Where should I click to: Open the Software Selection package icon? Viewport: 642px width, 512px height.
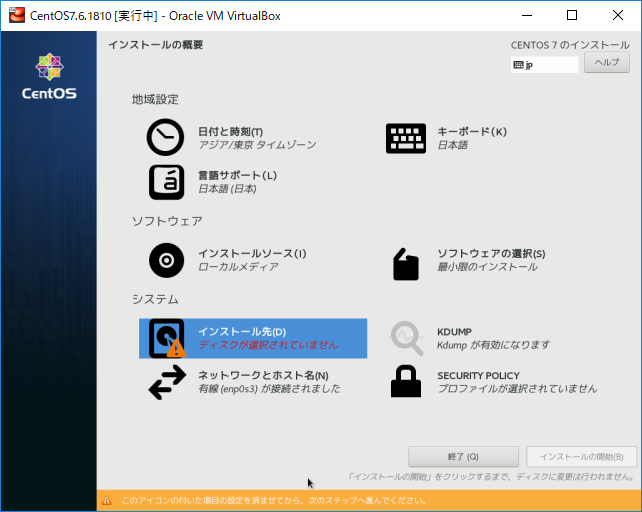[x=406, y=264]
